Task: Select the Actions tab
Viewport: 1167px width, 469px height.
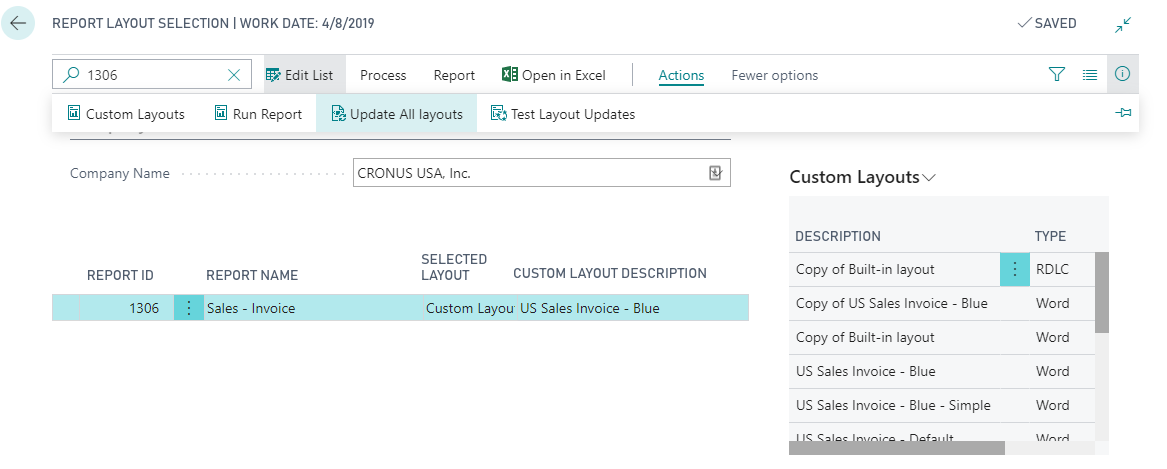Action: (x=681, y=75)
